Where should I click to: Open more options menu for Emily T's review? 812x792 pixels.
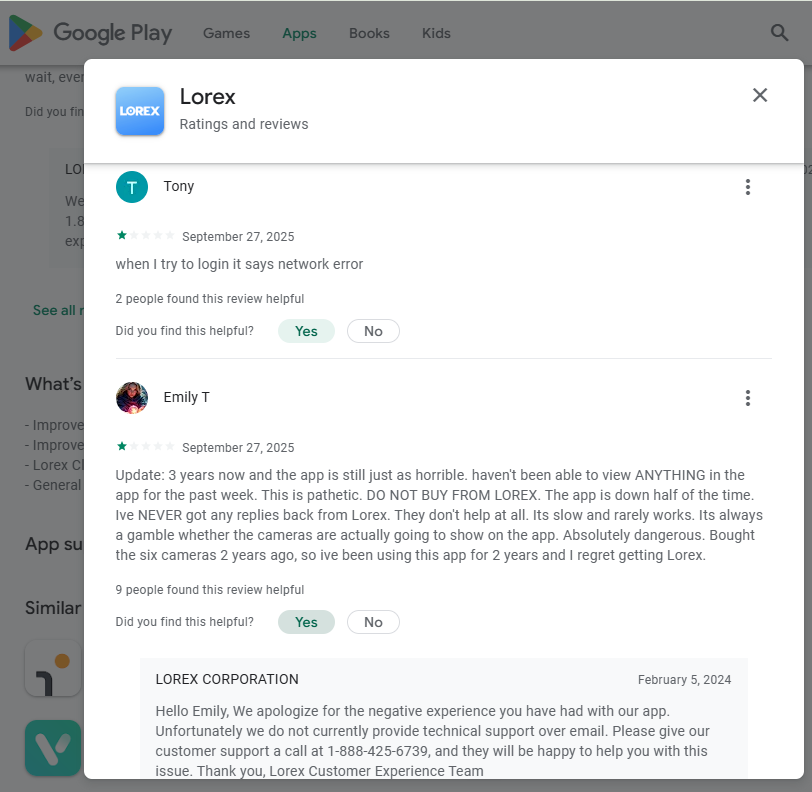748,398
